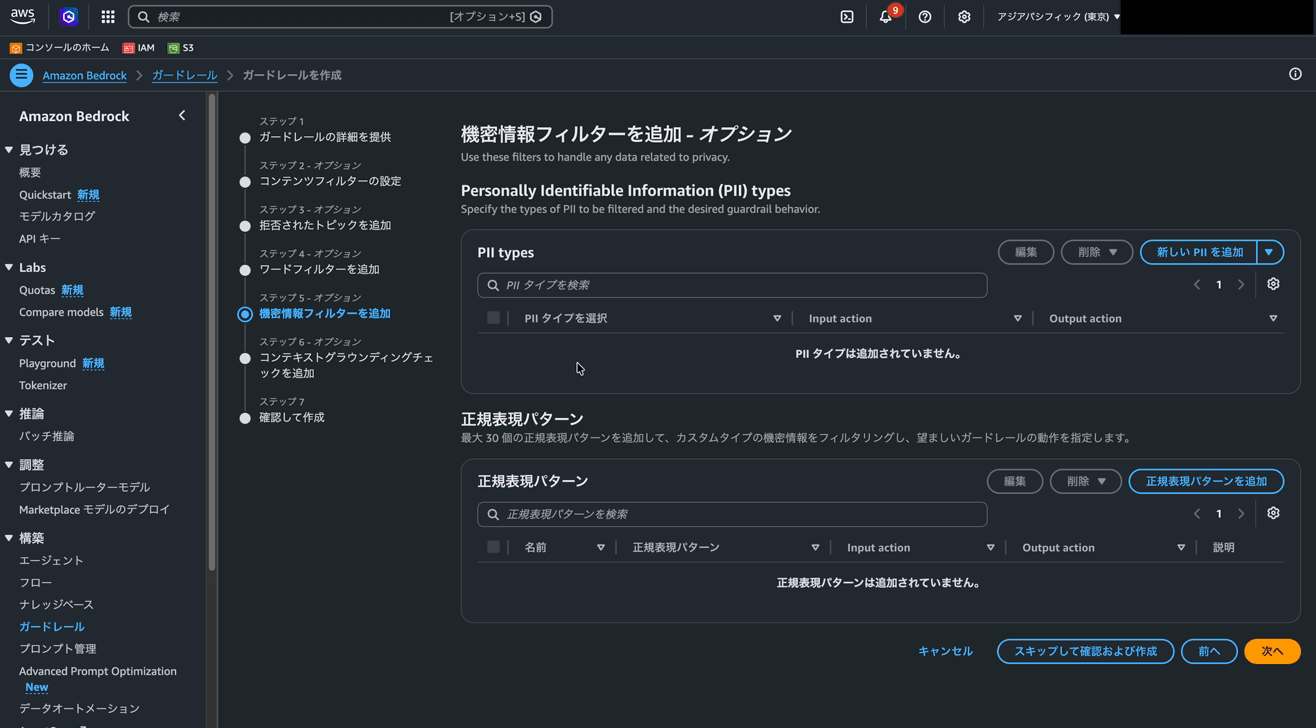Collapse the Labs sidebar section
1316x728 pixels.
[x=9, y=267]
